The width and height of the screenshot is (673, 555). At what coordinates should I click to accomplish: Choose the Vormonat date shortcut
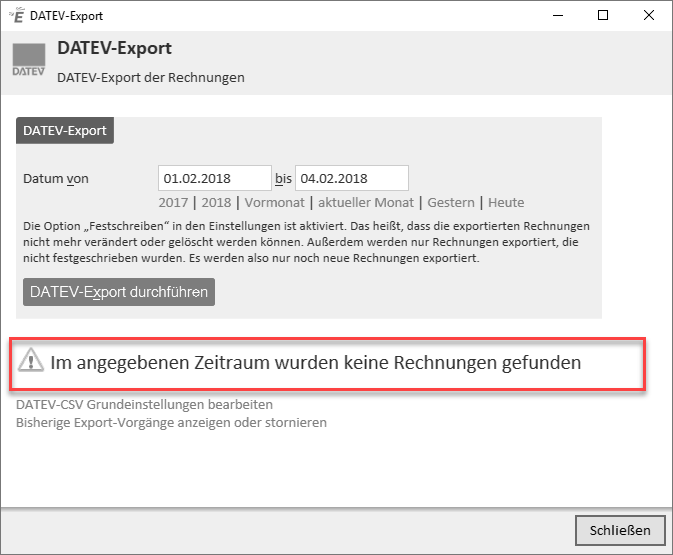click(275, 203)
